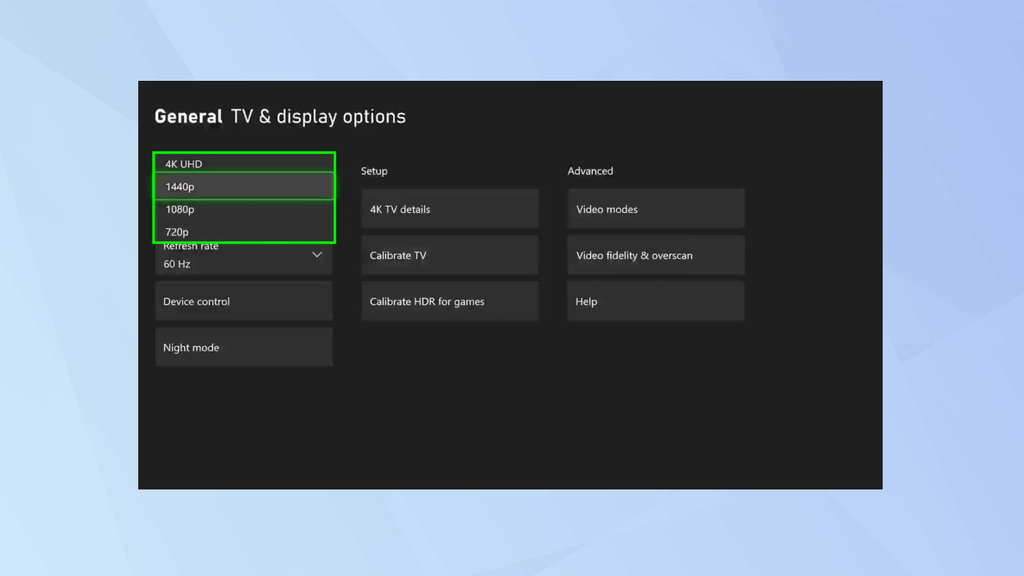
Task: Open the Night mode settings
Action: (244, 347)
